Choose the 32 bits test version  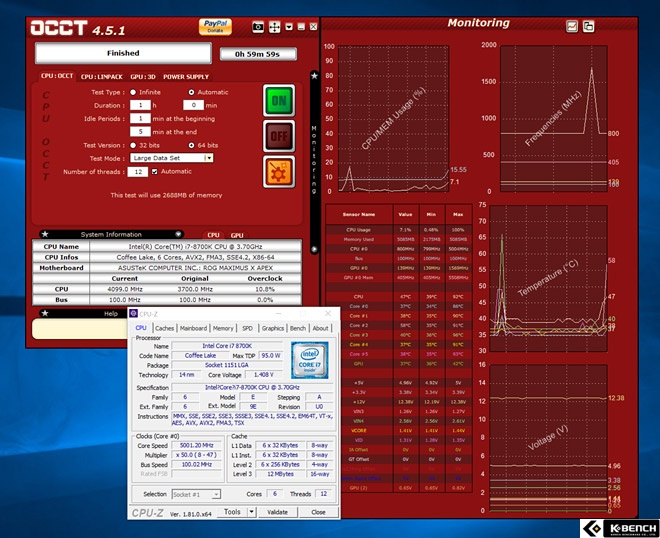click(x=133, y=145)
